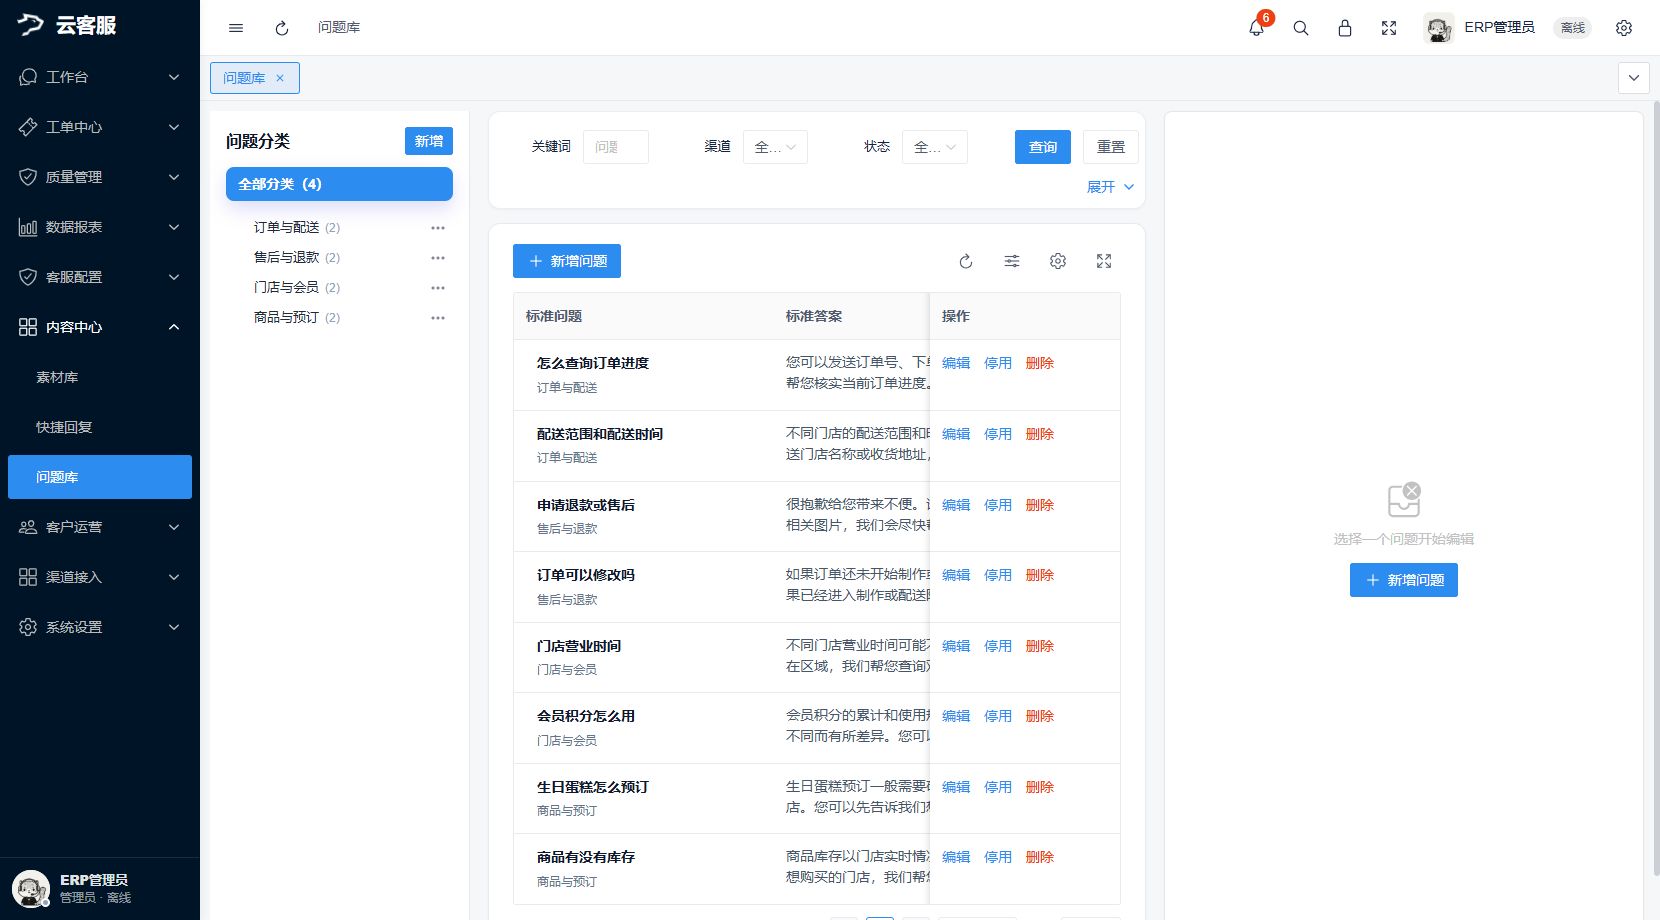Click the ERP管理员 avatar in the header
Image resolution: width=1660 pixels, height=920 pixels.
click(1439, 28)
